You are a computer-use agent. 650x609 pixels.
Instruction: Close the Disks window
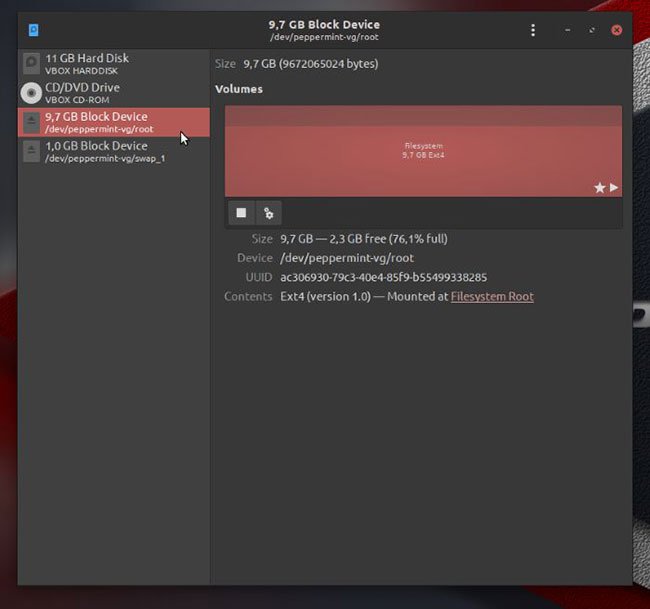click(616, 30)
